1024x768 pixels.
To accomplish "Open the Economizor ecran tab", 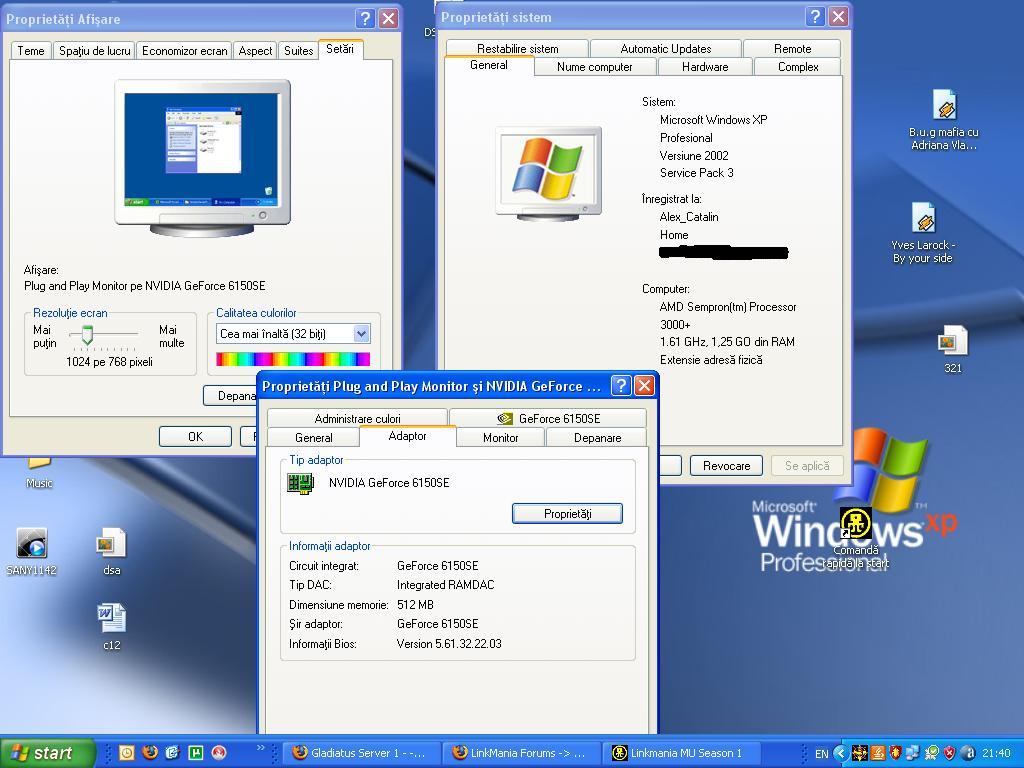I will pyautogui.click(x=185, y=51).
